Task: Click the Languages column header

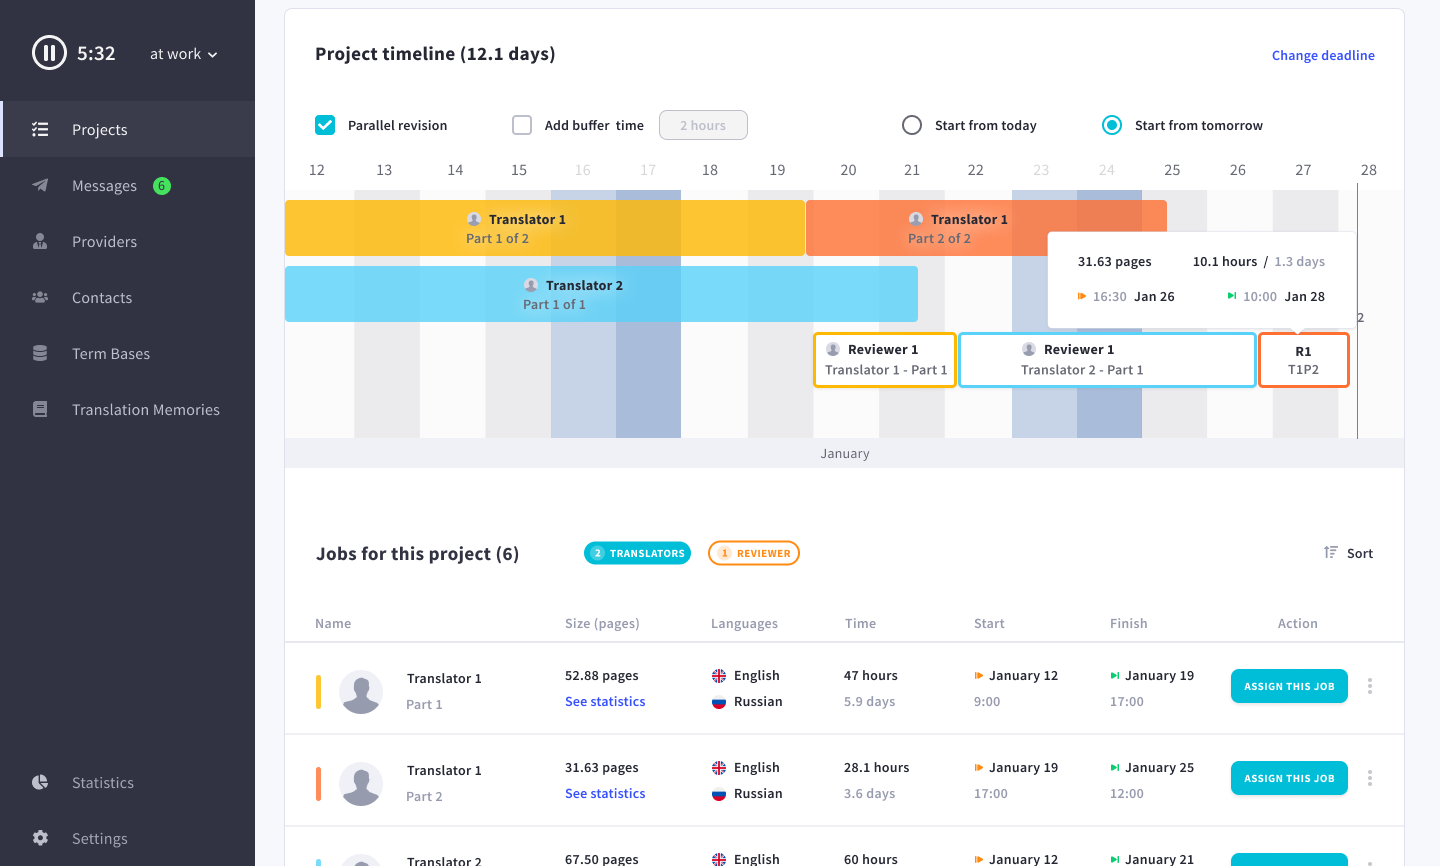Action: (744, 623)
